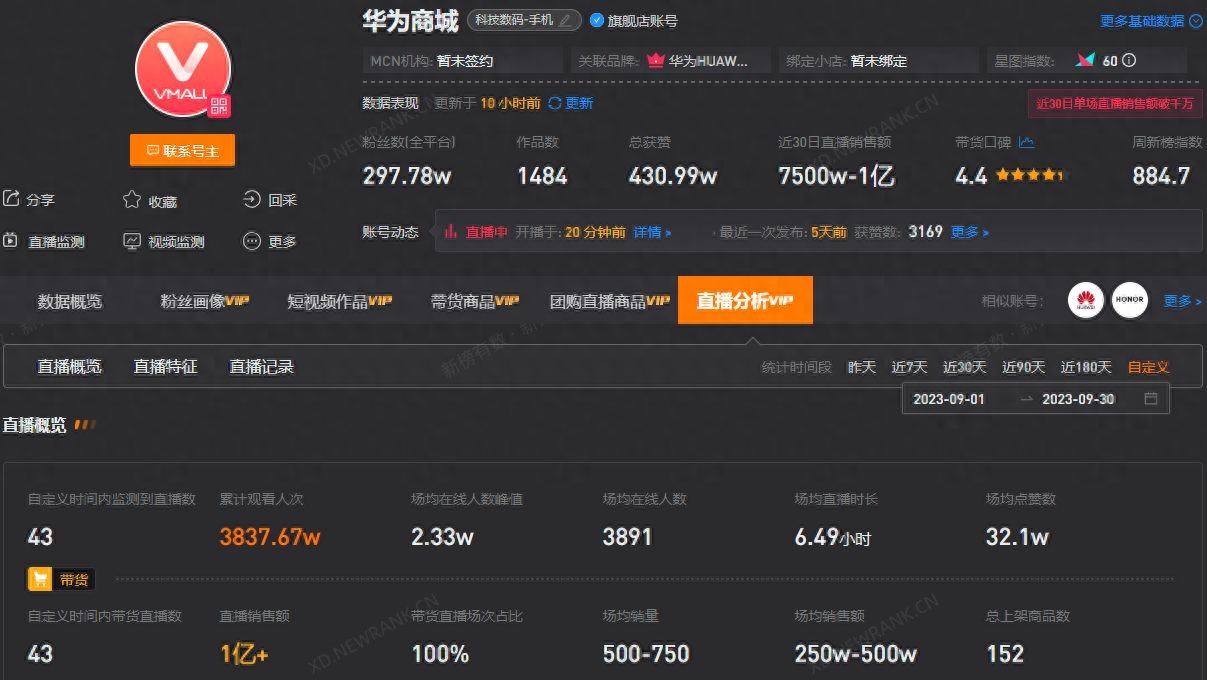Click the 分享 share icon

tap(12, 199)
